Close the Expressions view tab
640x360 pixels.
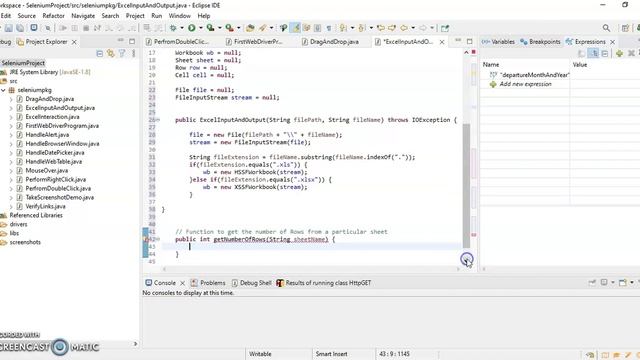click(x=612, y=42)
